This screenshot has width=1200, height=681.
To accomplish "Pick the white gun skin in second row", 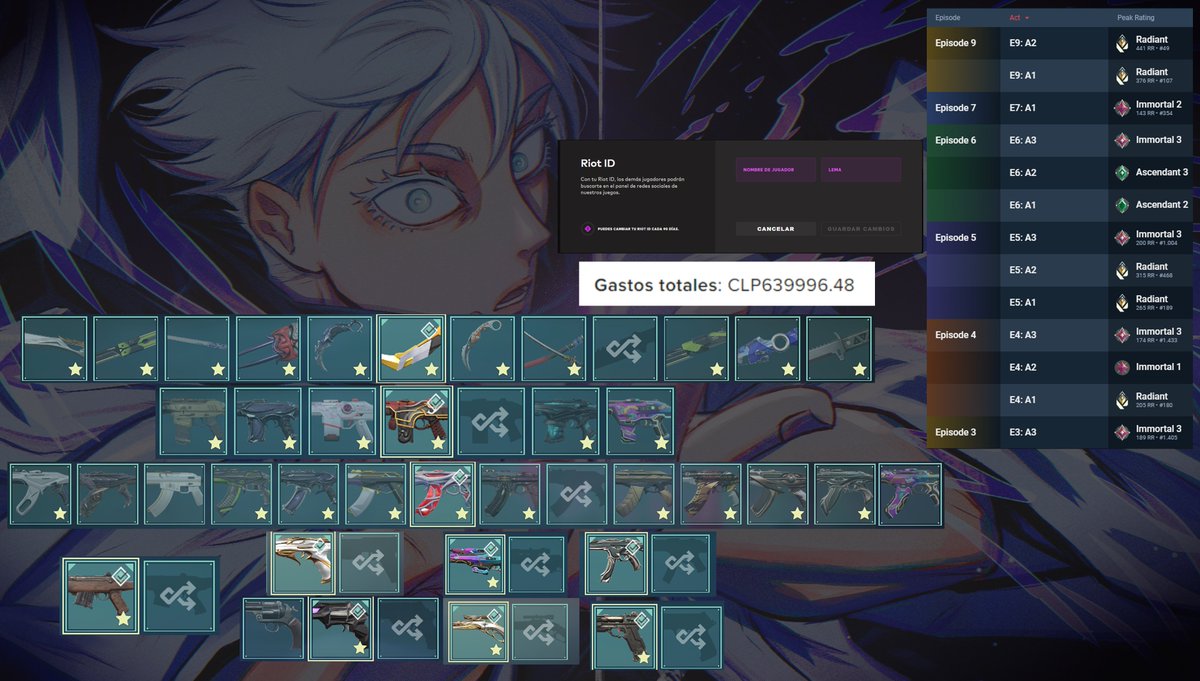I will [x=342, y=420].
